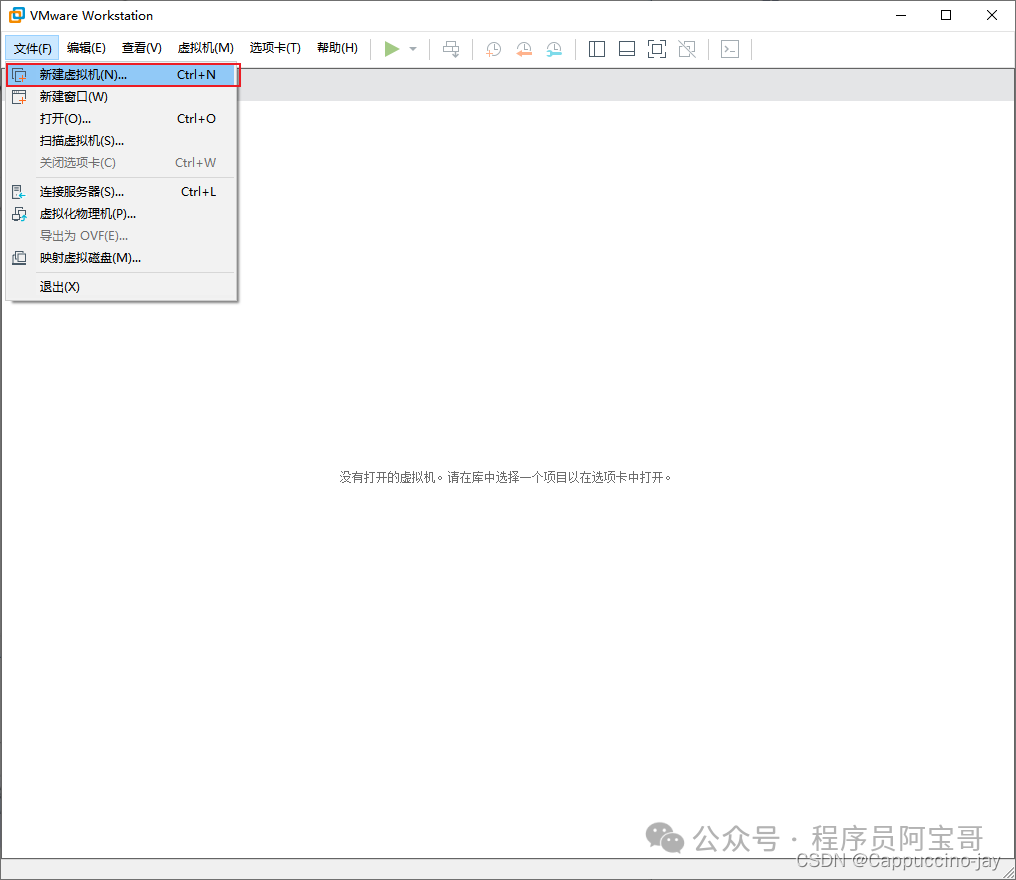Open the 选项卡(T) menu

(275, 48)
